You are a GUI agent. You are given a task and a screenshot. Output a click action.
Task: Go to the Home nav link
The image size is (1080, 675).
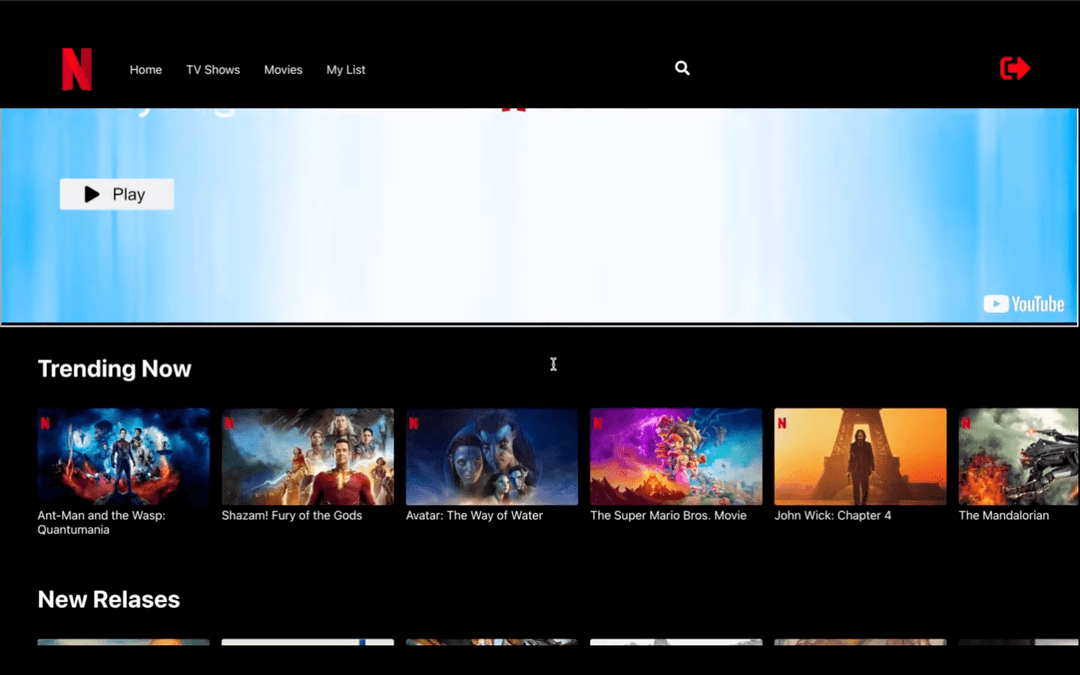point(146,70)
